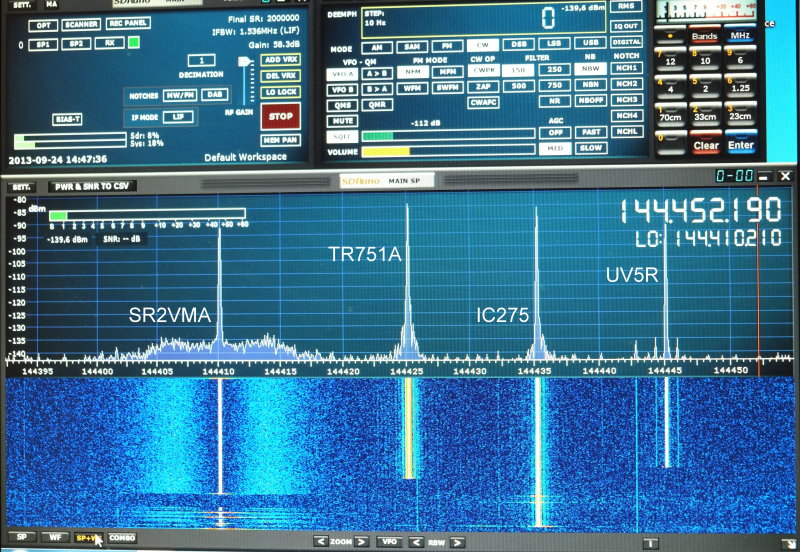Image resolution: width=800 pixels, height=552 pixels.
Task: Adjust the RF GAIN slider
Action: pyautogui.click(x=244, y=62)
